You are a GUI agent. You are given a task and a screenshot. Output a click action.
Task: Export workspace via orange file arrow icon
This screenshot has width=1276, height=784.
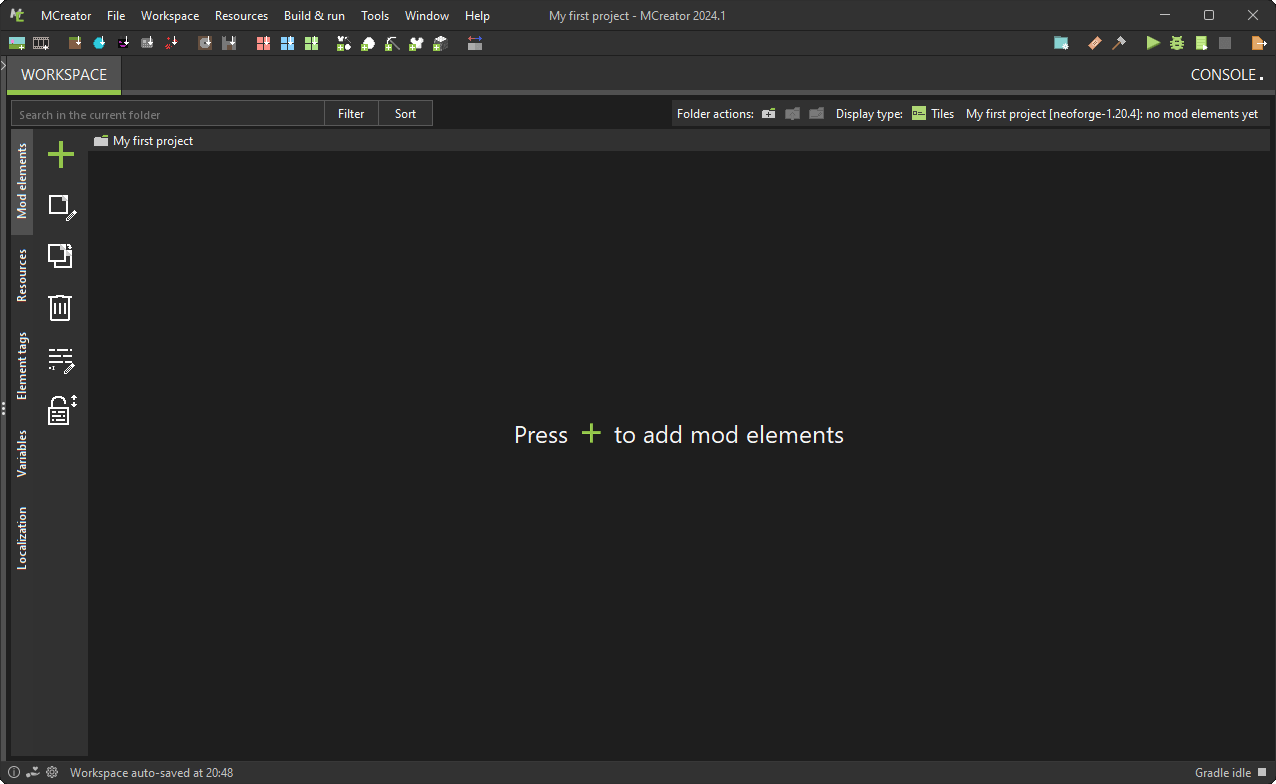pyautogui.click(x=1259, y=43)
